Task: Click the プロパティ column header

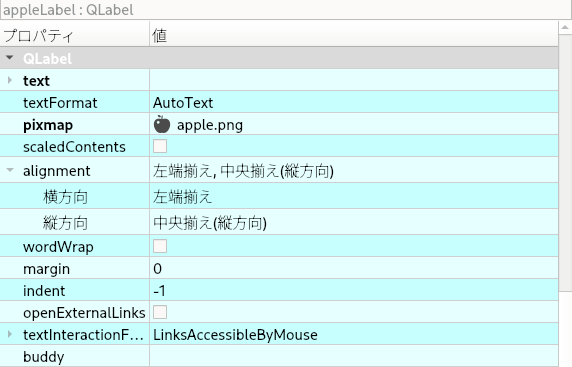Action: click(x=74, y=35)
